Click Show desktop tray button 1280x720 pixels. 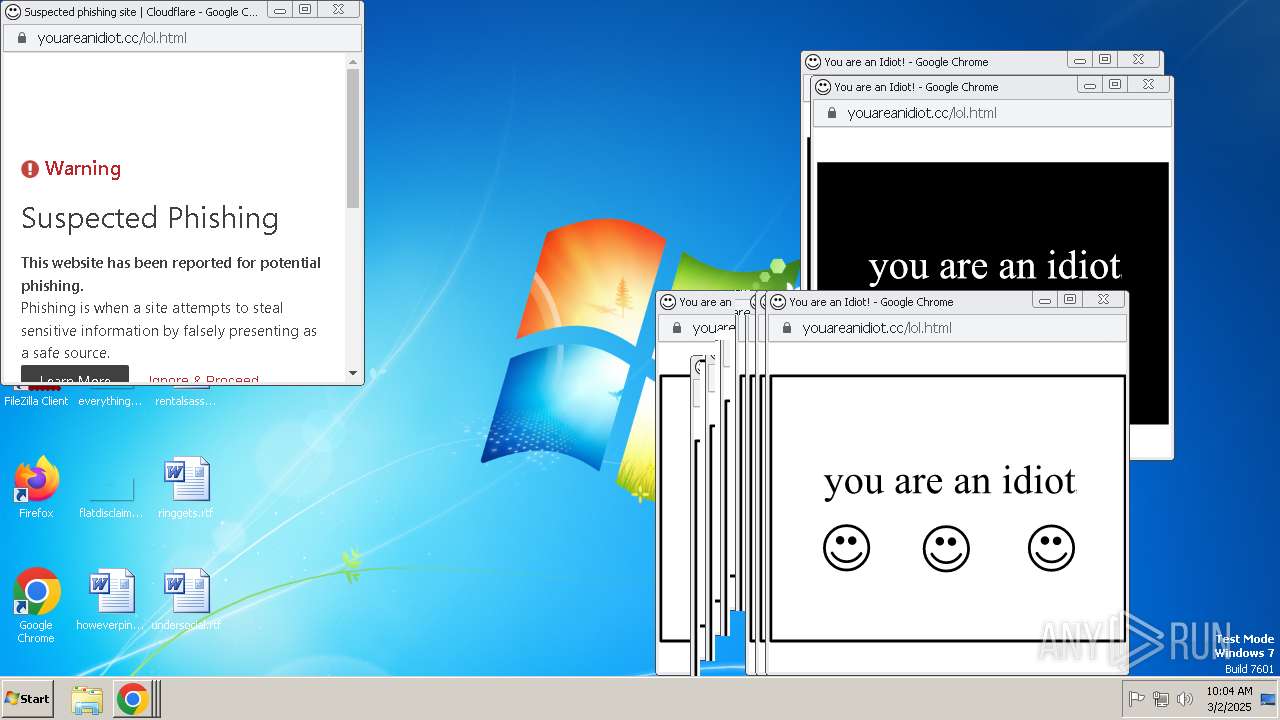(1268, 699)
